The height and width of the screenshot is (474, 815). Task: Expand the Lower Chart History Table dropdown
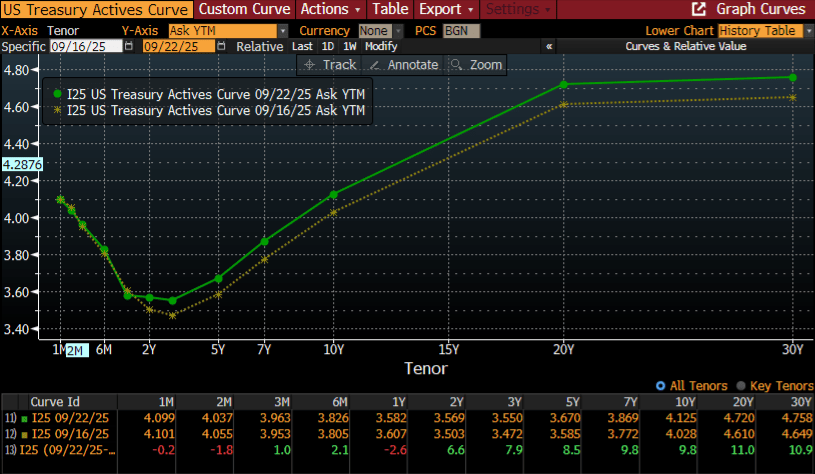pos(807,31)
